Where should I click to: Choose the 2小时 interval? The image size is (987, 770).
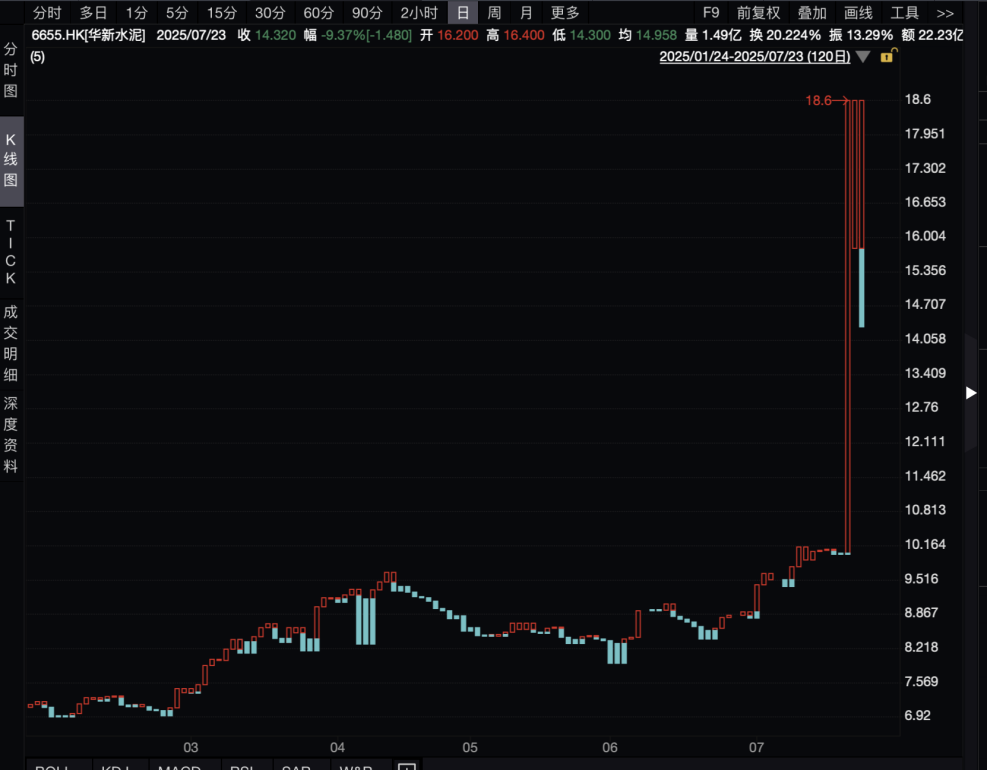pos(419,13)
